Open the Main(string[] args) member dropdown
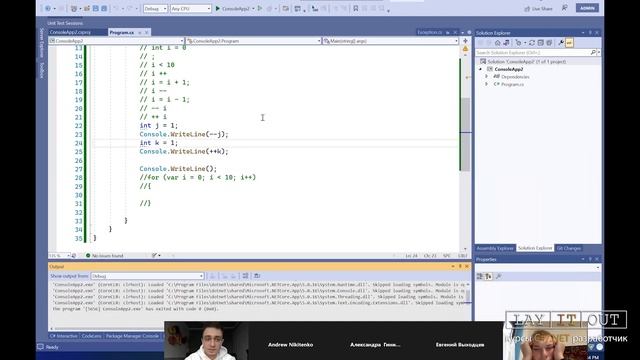This screenshot has height=360, width=640. 391,41
